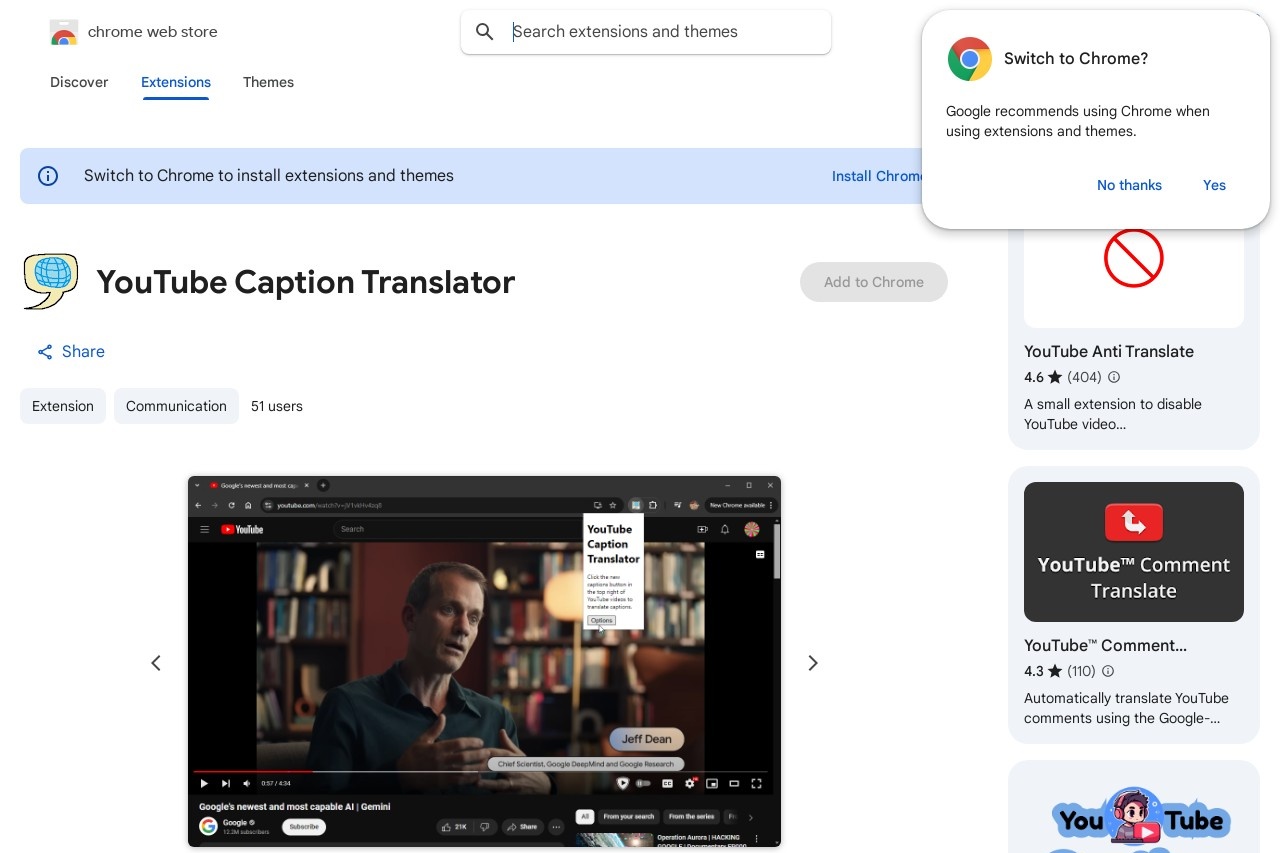
Task: Click info icon beside YouTube Comment rating
Action: [x=1108, y=672]
